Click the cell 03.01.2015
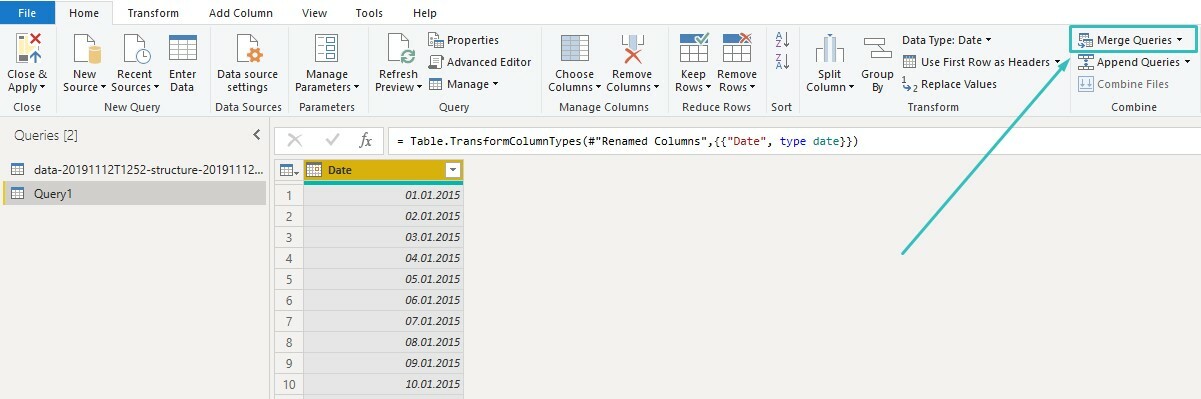The width and height of the screenshot is (1201, 399). [x=383, y=237]
